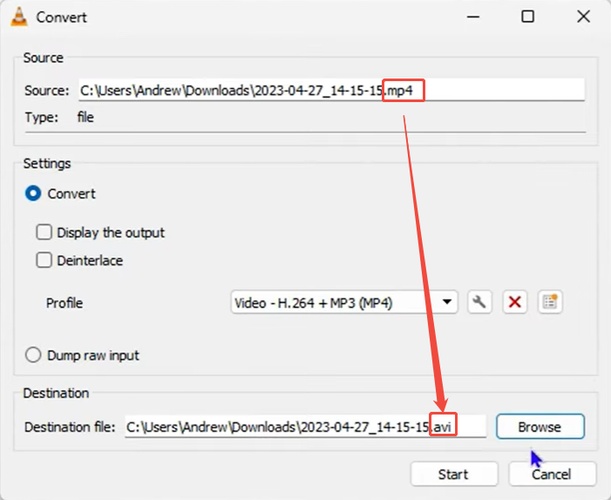The height and width of the screenshot is (500, 611).
Task: Click the Source path field
Action: pyautogui.click(x=331, y=90)
